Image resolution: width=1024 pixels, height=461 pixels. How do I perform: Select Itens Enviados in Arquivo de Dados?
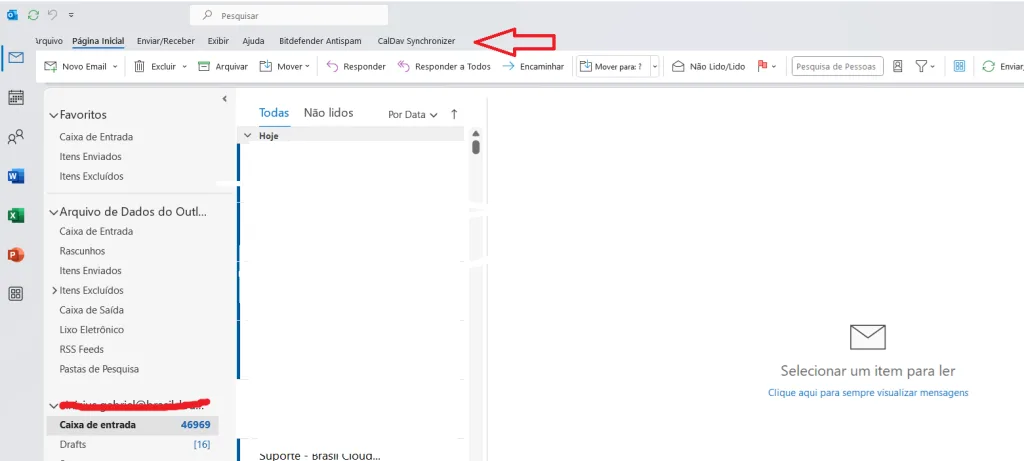[90, 270]
